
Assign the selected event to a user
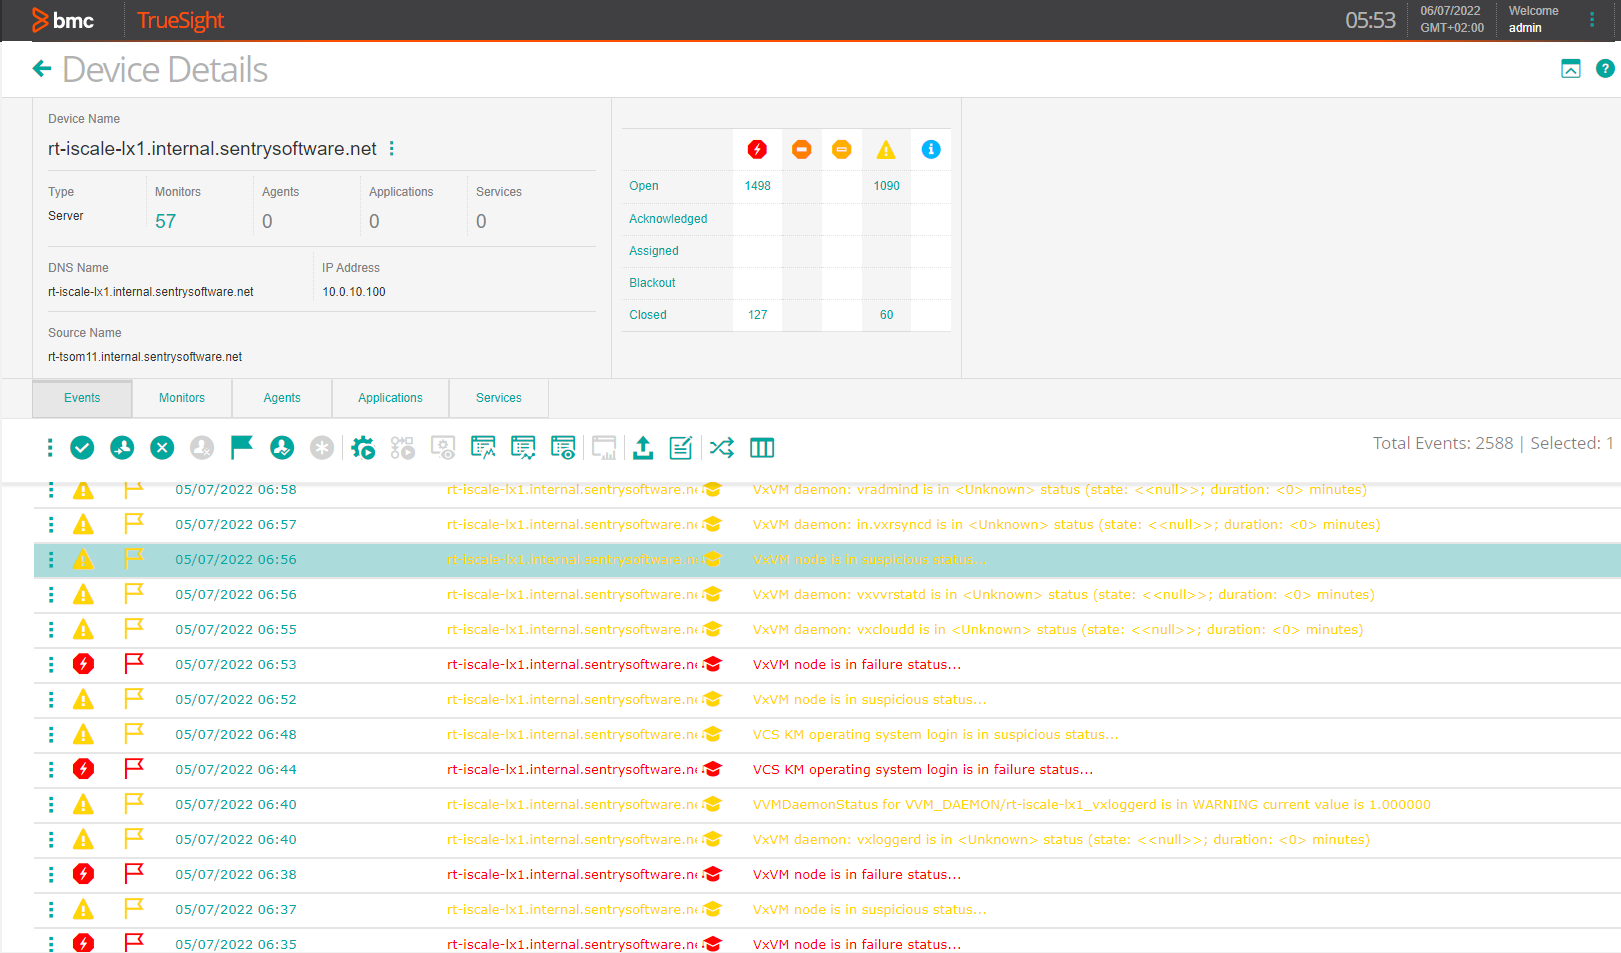[x=122, y=447]
